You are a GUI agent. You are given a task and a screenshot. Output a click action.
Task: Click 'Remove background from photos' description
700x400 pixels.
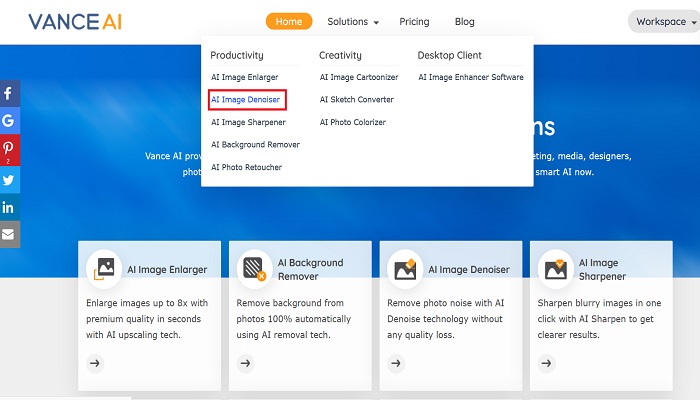click(294, 319)
